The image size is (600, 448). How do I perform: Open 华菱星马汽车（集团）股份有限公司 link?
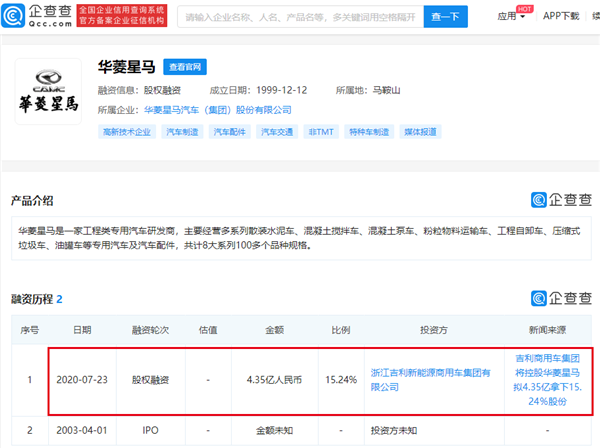point(217,110)
